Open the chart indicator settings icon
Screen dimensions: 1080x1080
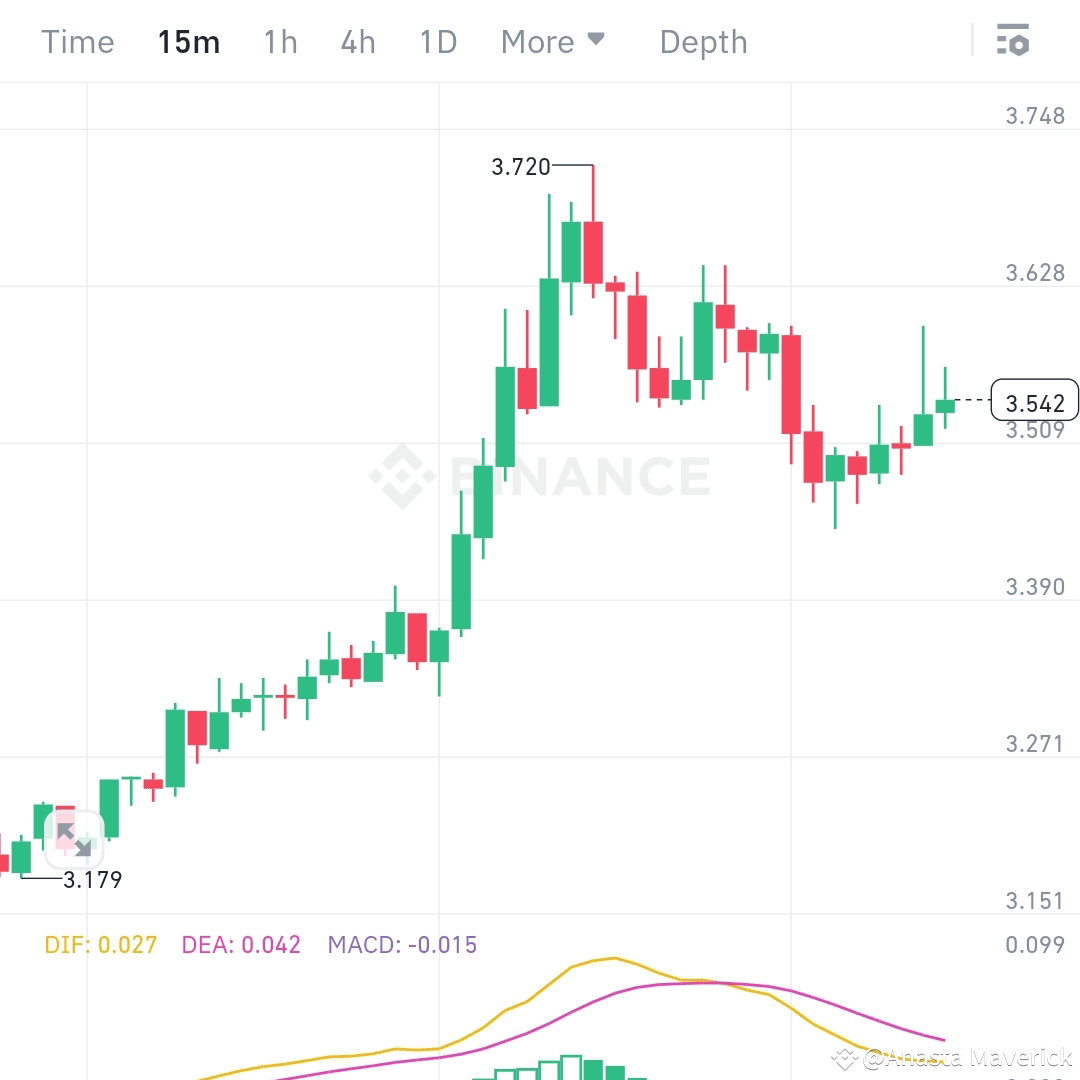click(1014, 41)
